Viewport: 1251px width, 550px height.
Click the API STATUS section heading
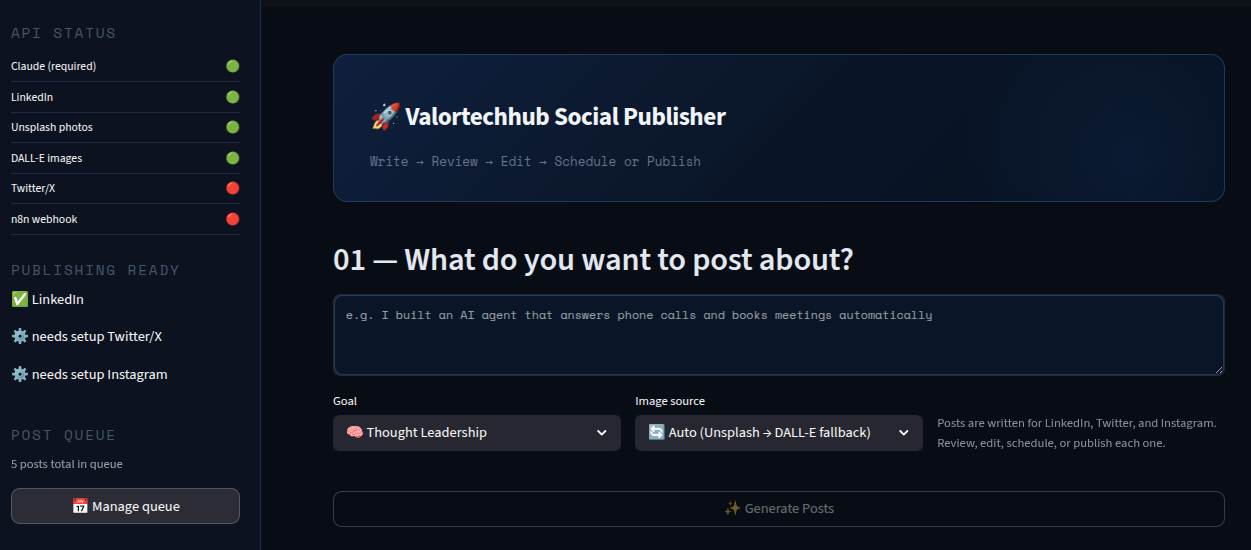(63, 33)
